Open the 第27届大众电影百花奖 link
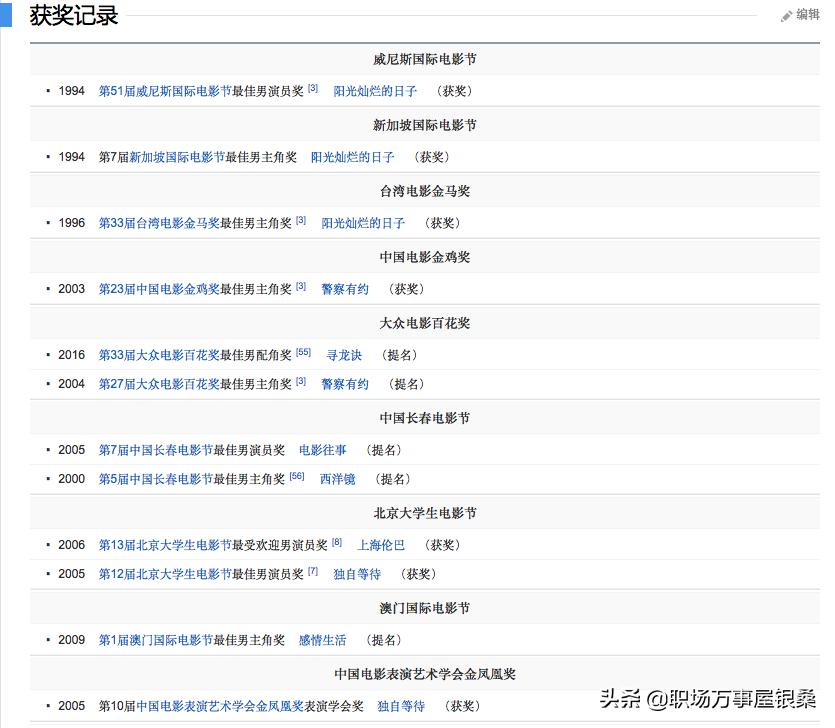The height and width of the screenshot is (728, 835). [159, 384]
